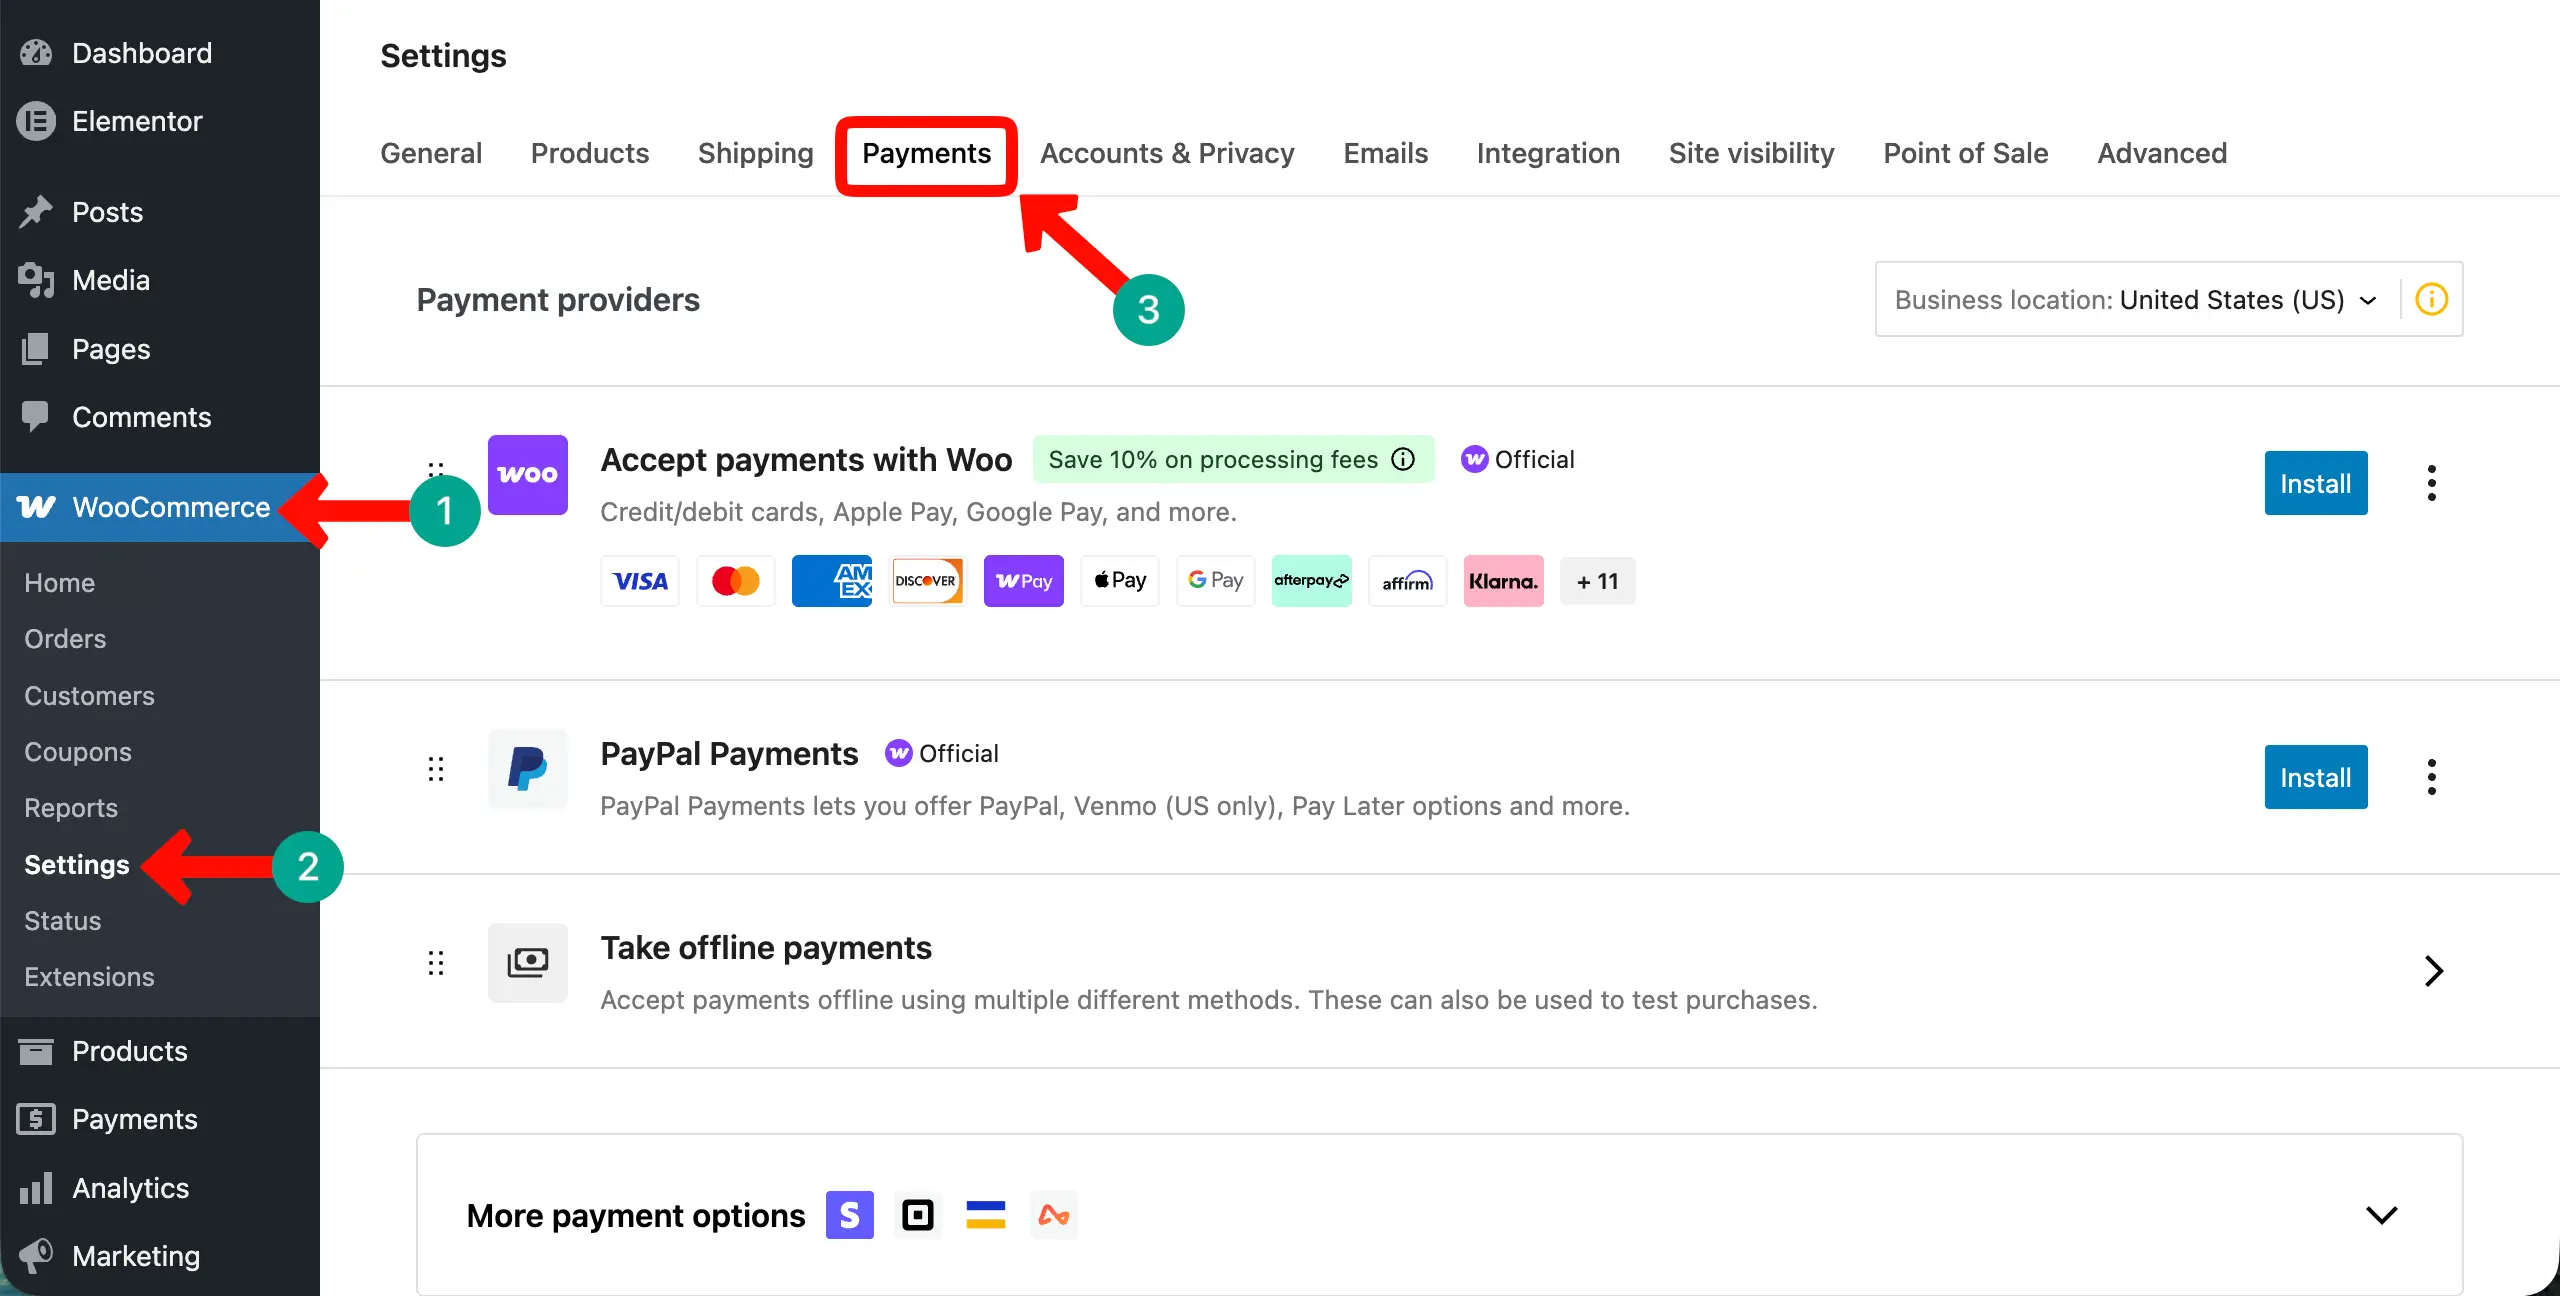Click the offline payments cash icon

[x=528, y=963]
